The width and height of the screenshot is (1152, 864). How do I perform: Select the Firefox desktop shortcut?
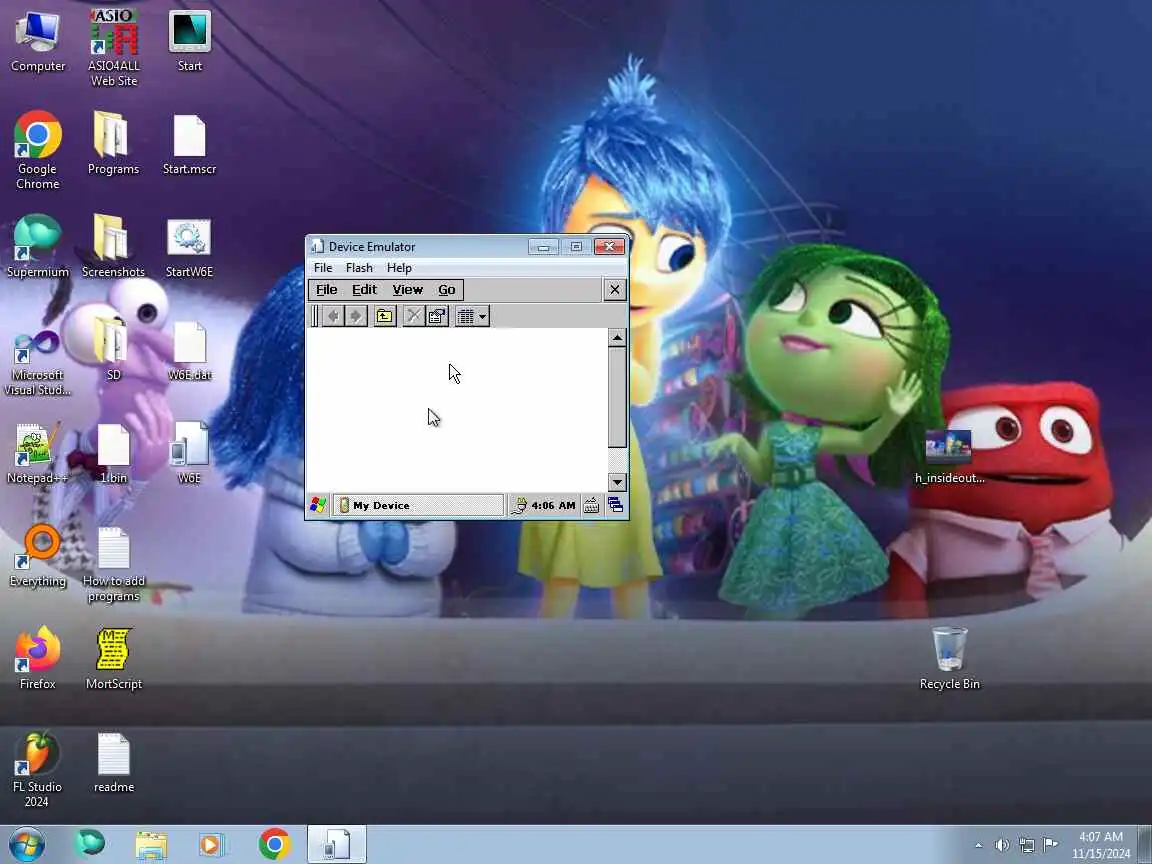(x=37, y=658)
